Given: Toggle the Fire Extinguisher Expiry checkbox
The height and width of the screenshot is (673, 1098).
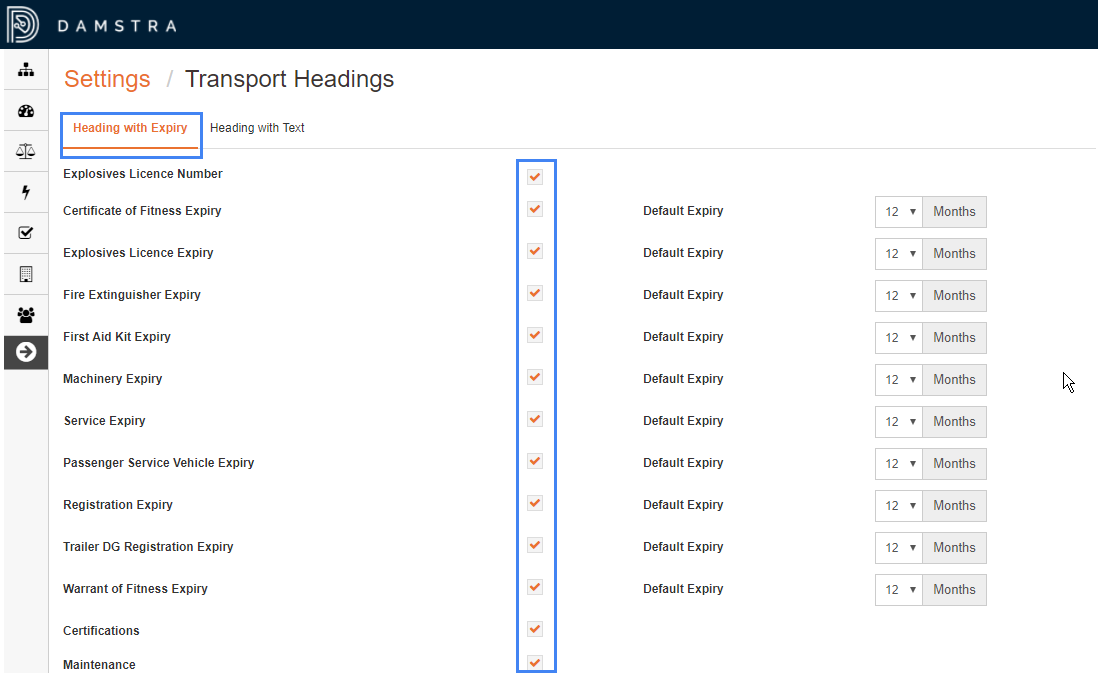Looking at the screenshot, I should pos(535,293).
